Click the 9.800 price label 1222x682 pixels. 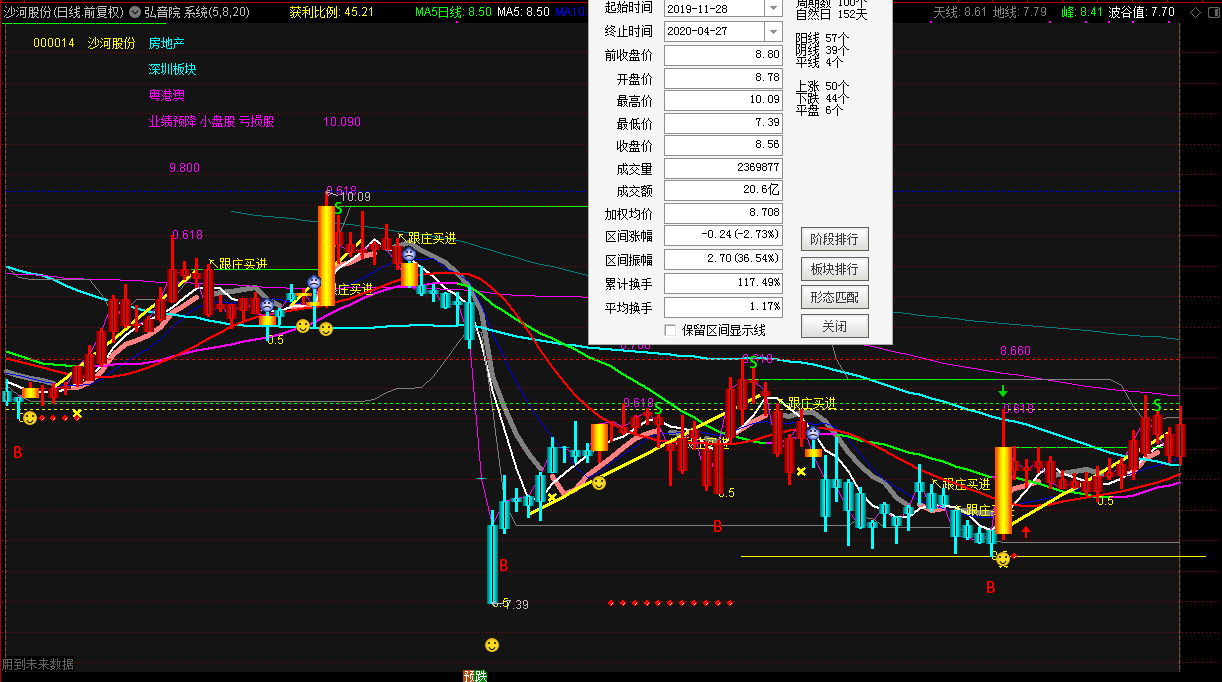point(185,168)
